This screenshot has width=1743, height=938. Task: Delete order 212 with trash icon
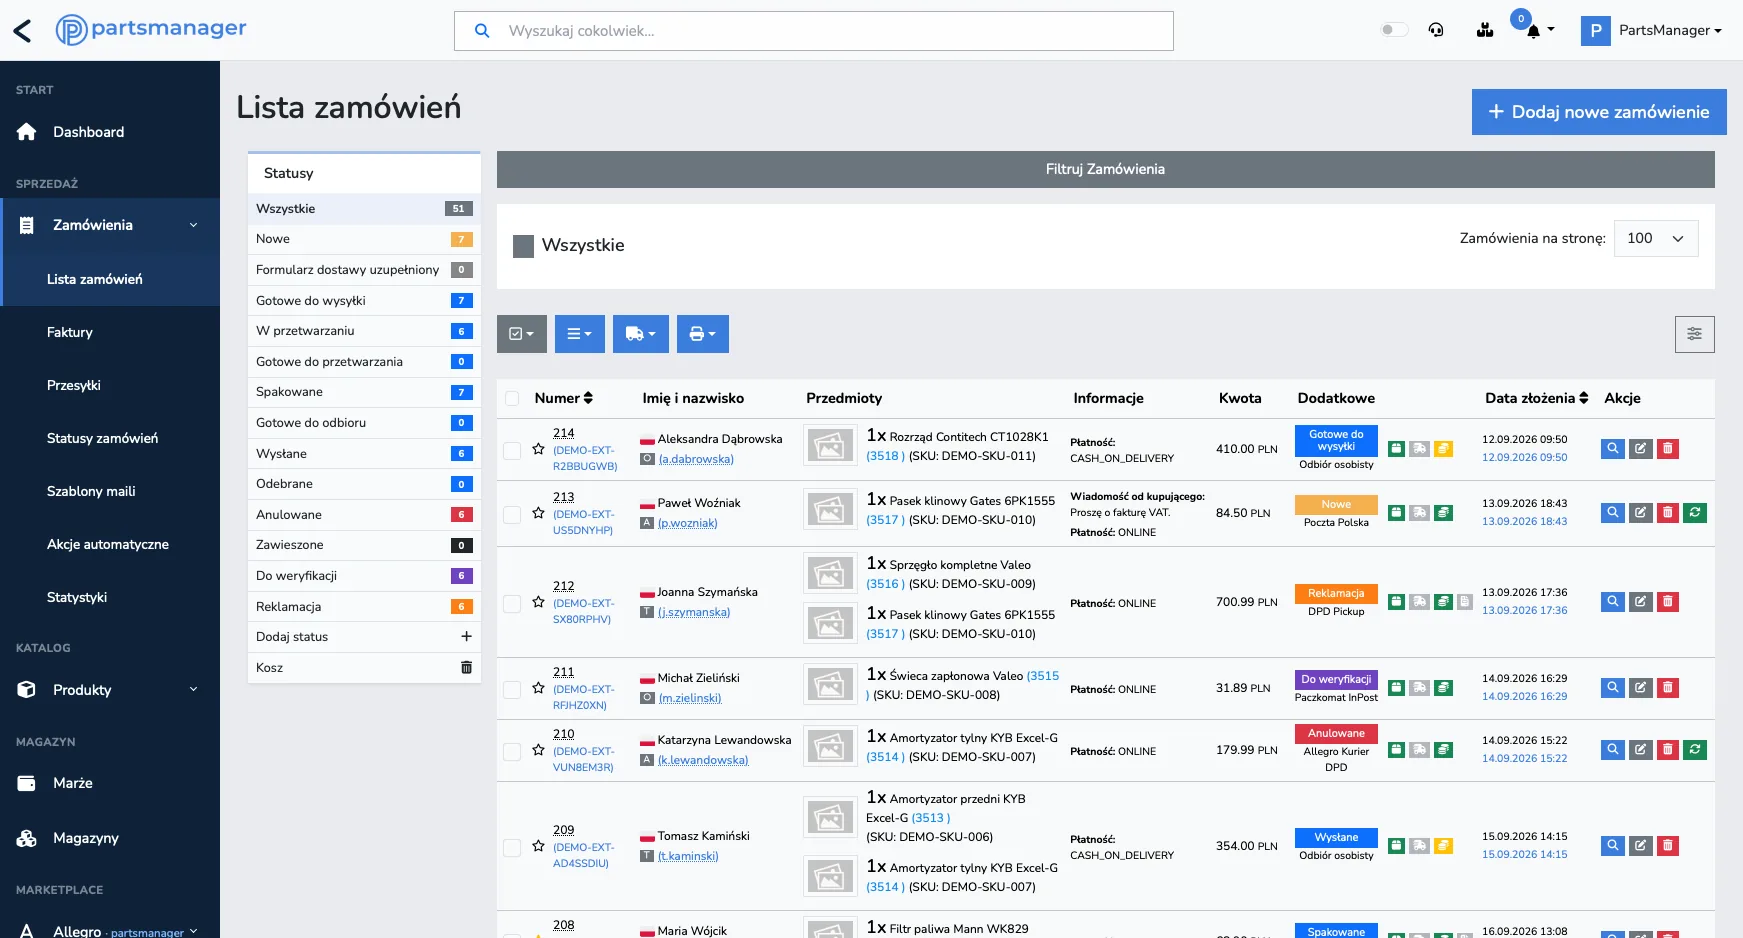point(1667,602)
